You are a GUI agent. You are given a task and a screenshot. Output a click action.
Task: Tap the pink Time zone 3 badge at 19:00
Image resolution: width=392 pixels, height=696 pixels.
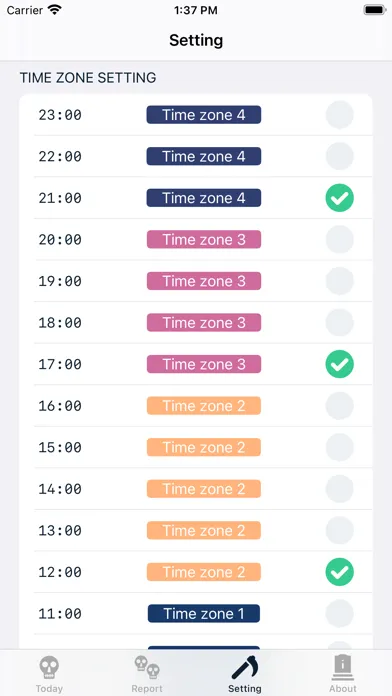[204, 281]
